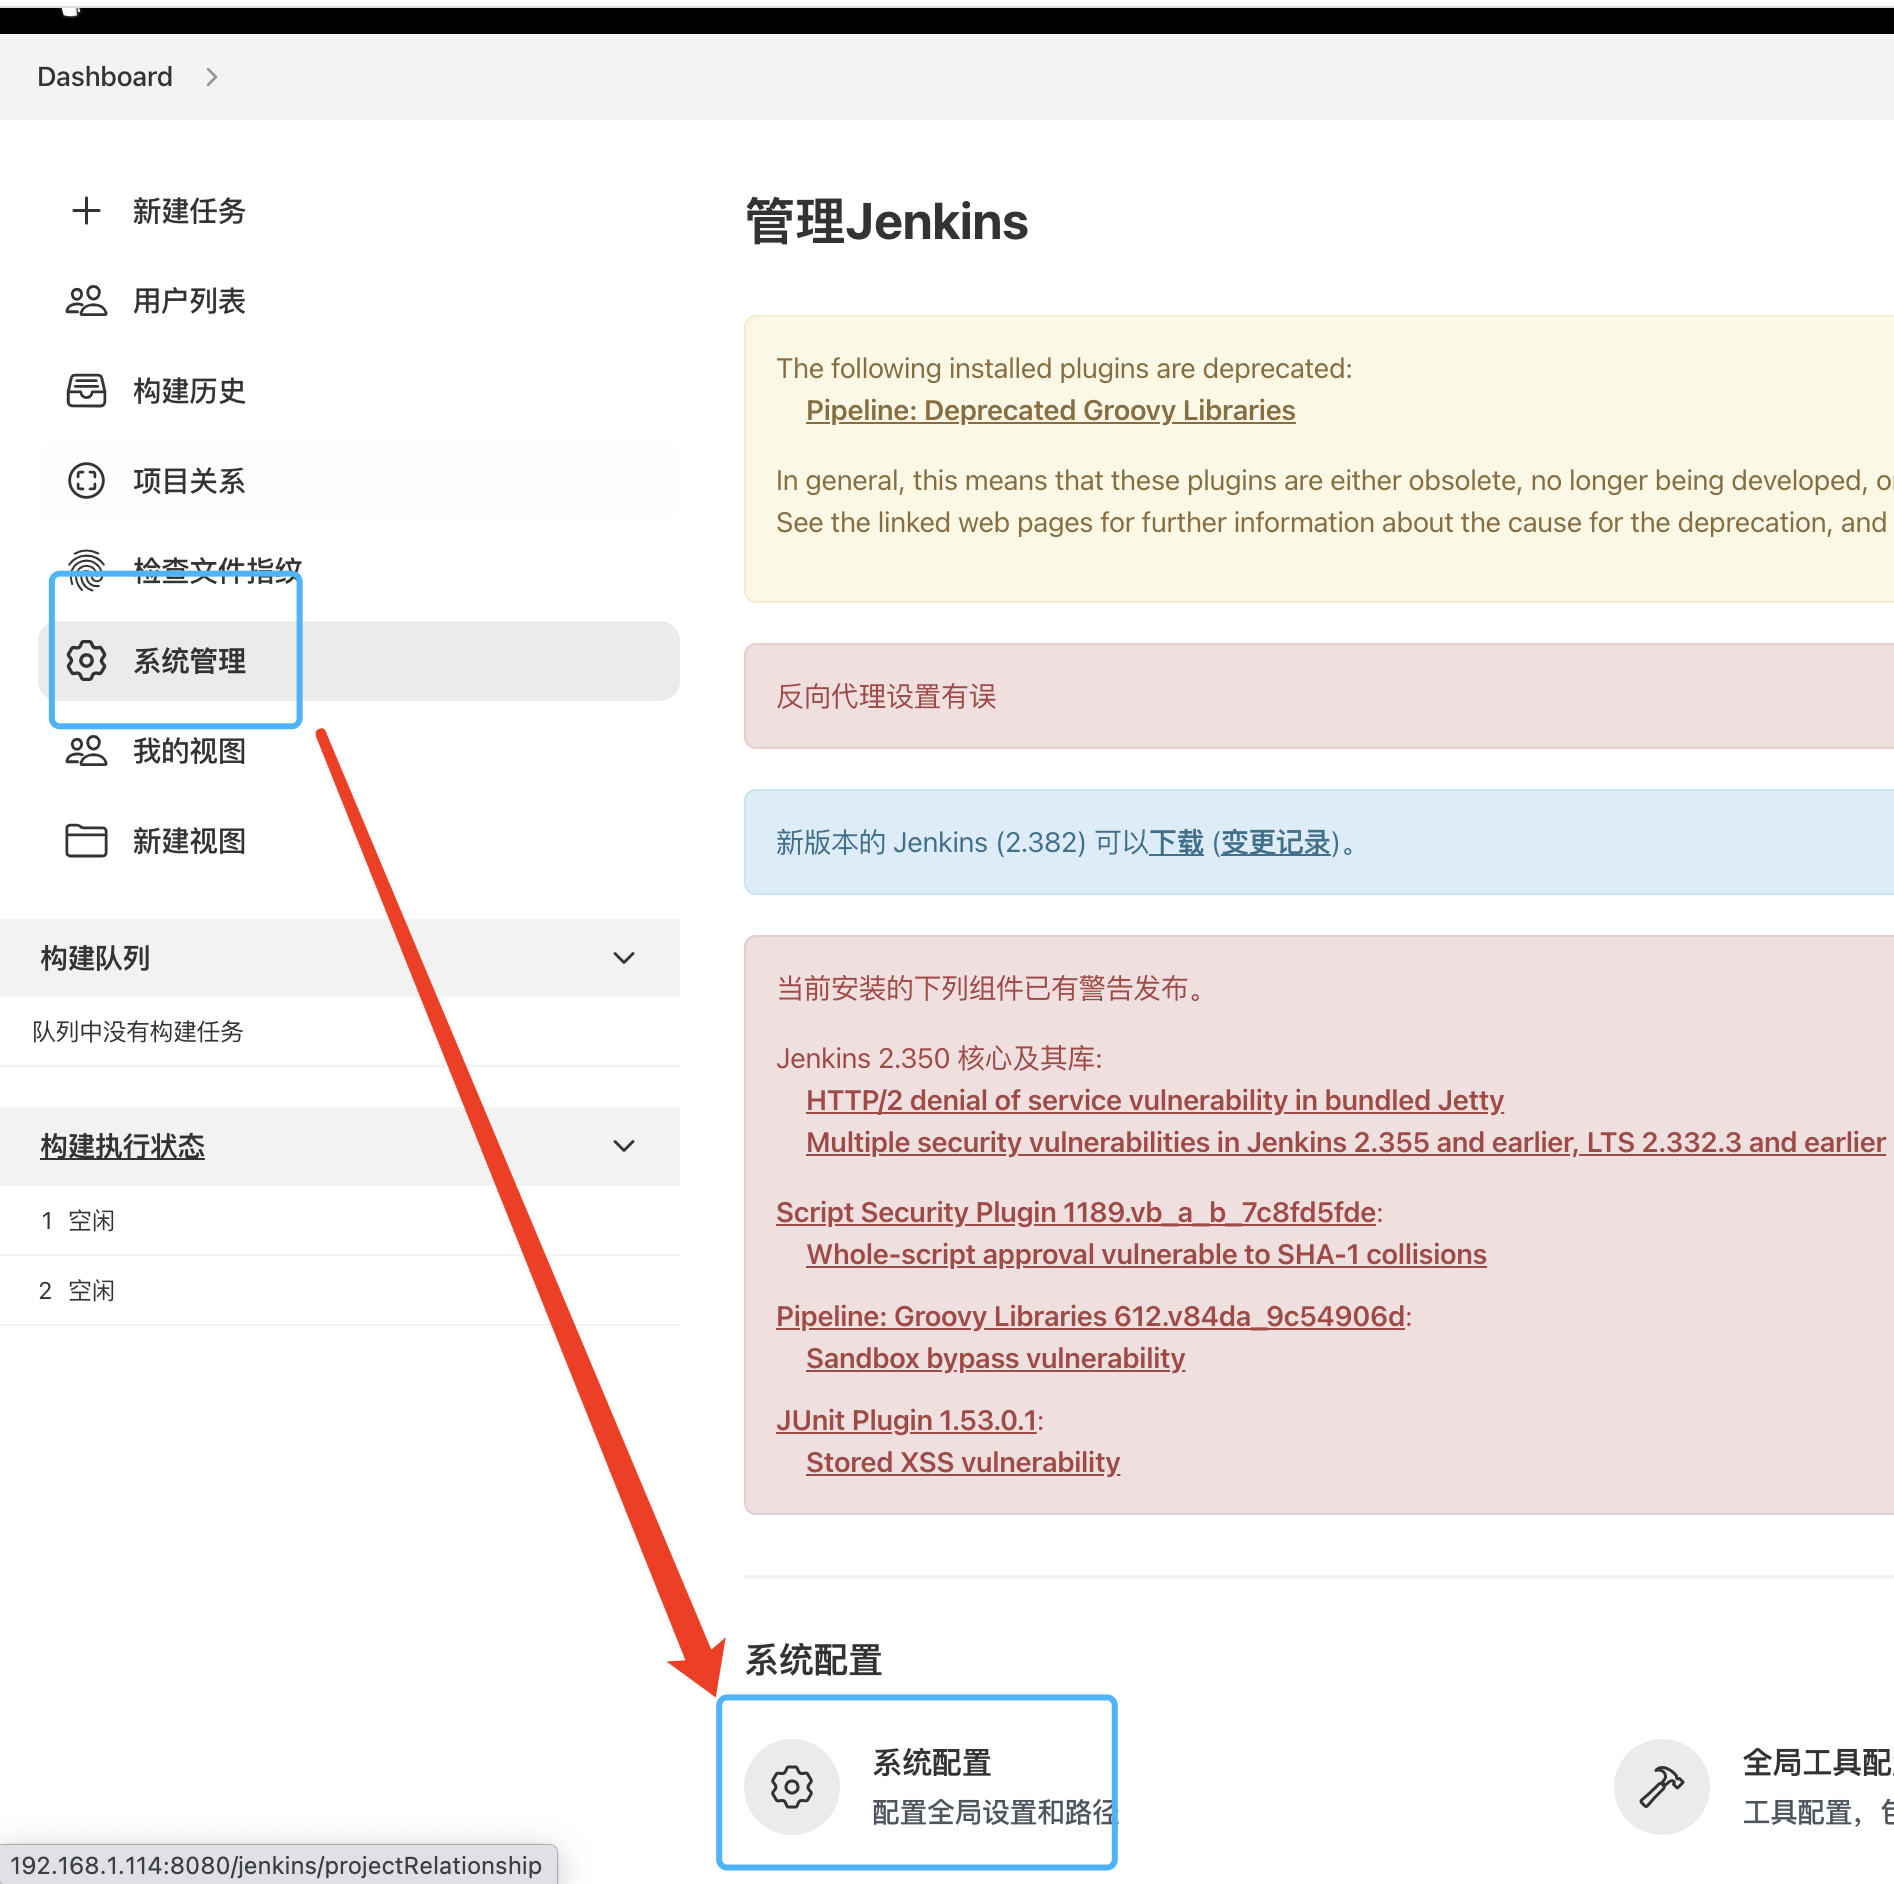Collapse the 构建执行状态 panel chevron

pos(624,1146)
